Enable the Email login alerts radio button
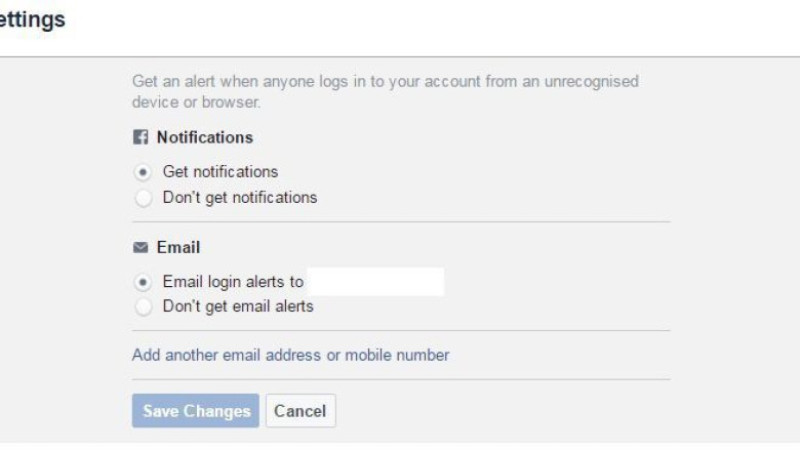800x451 pixels. (x=143, y=282)
